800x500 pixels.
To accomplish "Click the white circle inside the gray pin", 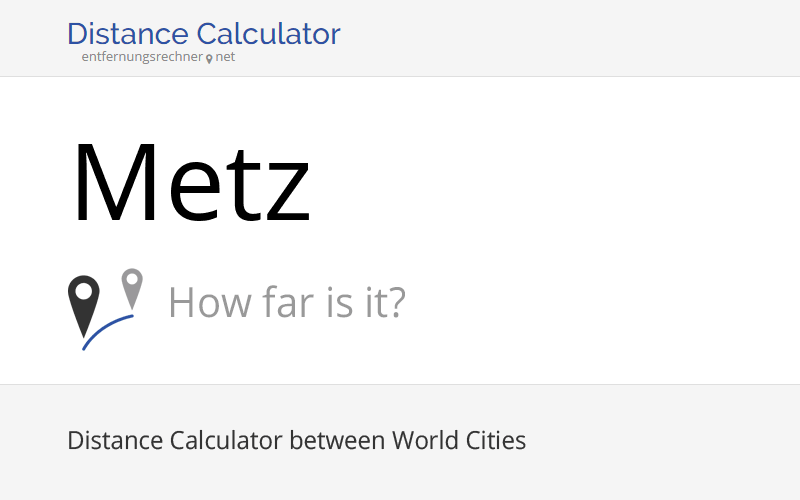I will pyautogui.click(x=132, y=279).
